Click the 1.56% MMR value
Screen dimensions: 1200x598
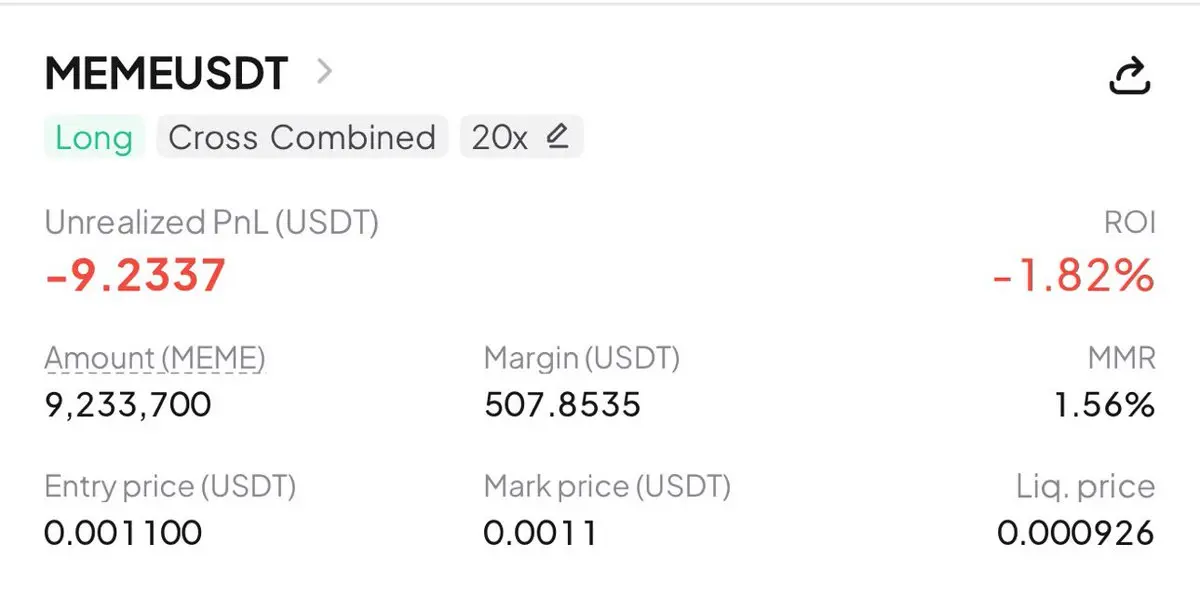[1104, 404]
